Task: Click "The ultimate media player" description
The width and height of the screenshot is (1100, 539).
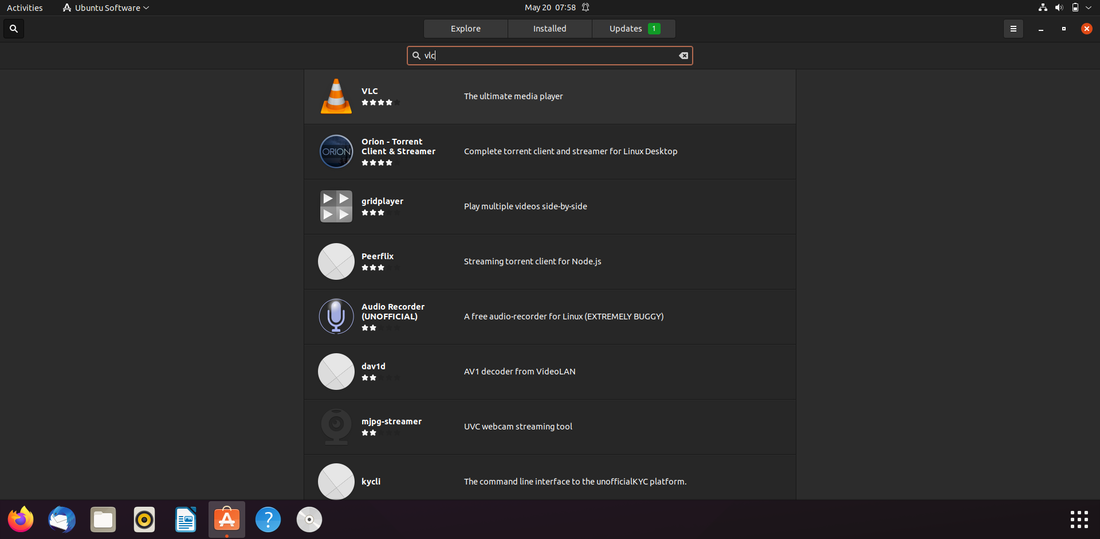Action: tap(514, 96)
